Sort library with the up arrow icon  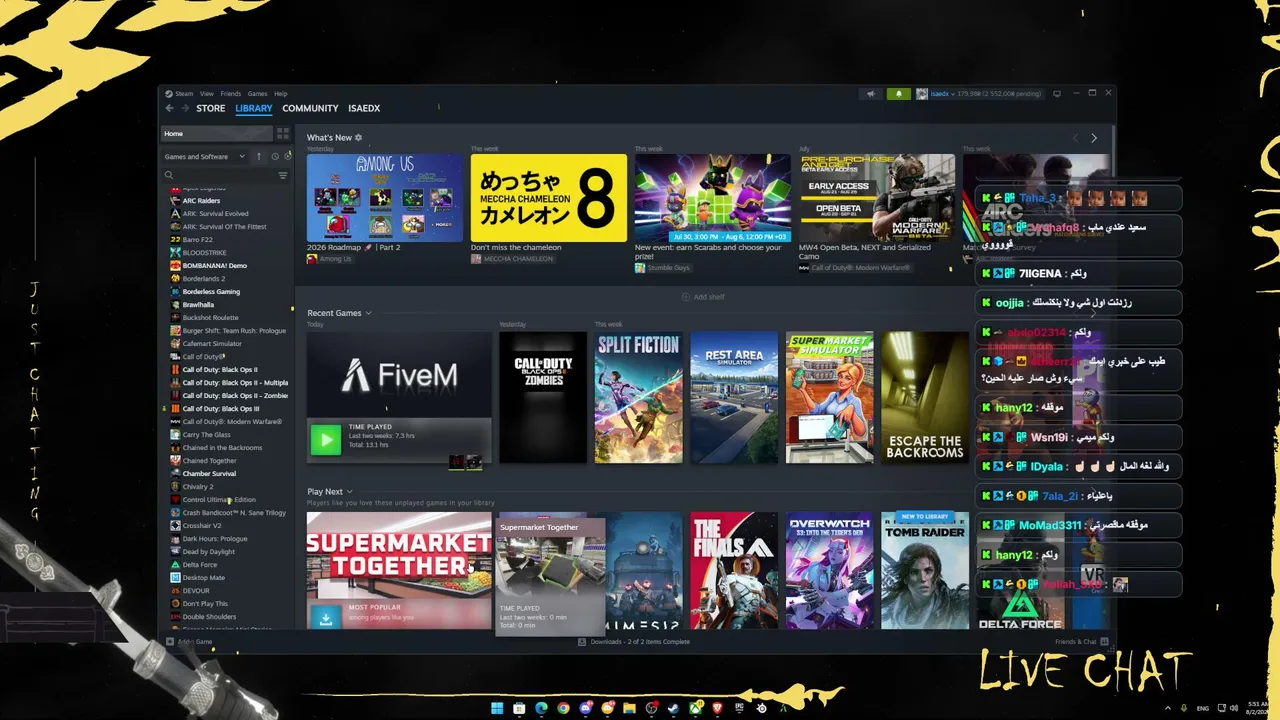tap(259, 156)
